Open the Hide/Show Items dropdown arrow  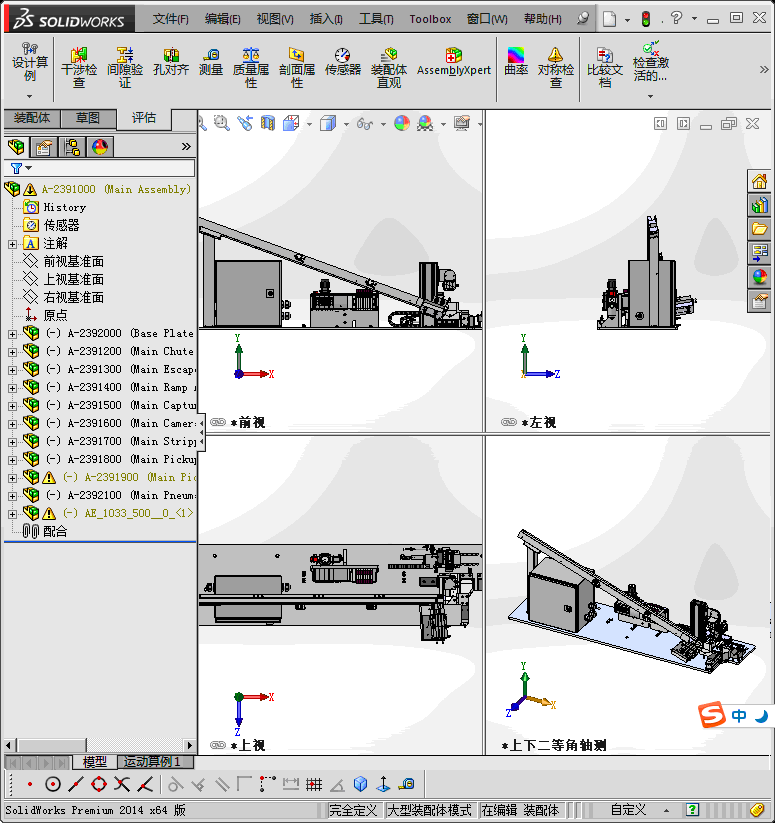pos(383,124)
